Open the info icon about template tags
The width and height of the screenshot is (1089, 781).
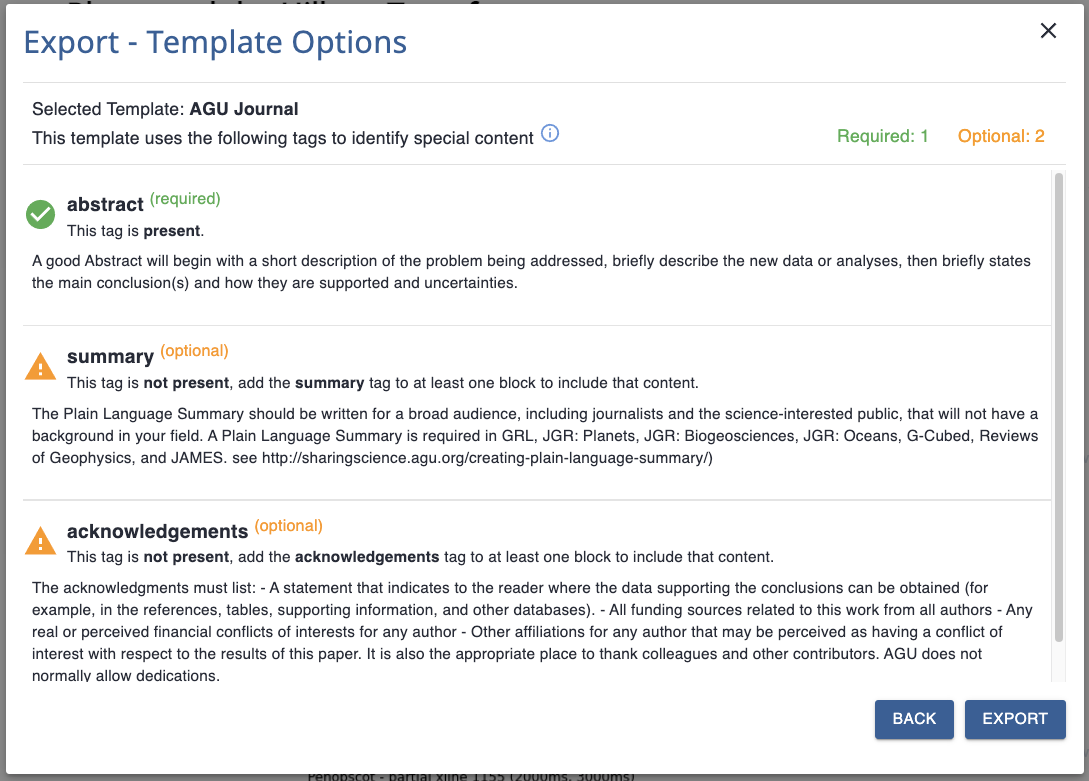[550, 134]
